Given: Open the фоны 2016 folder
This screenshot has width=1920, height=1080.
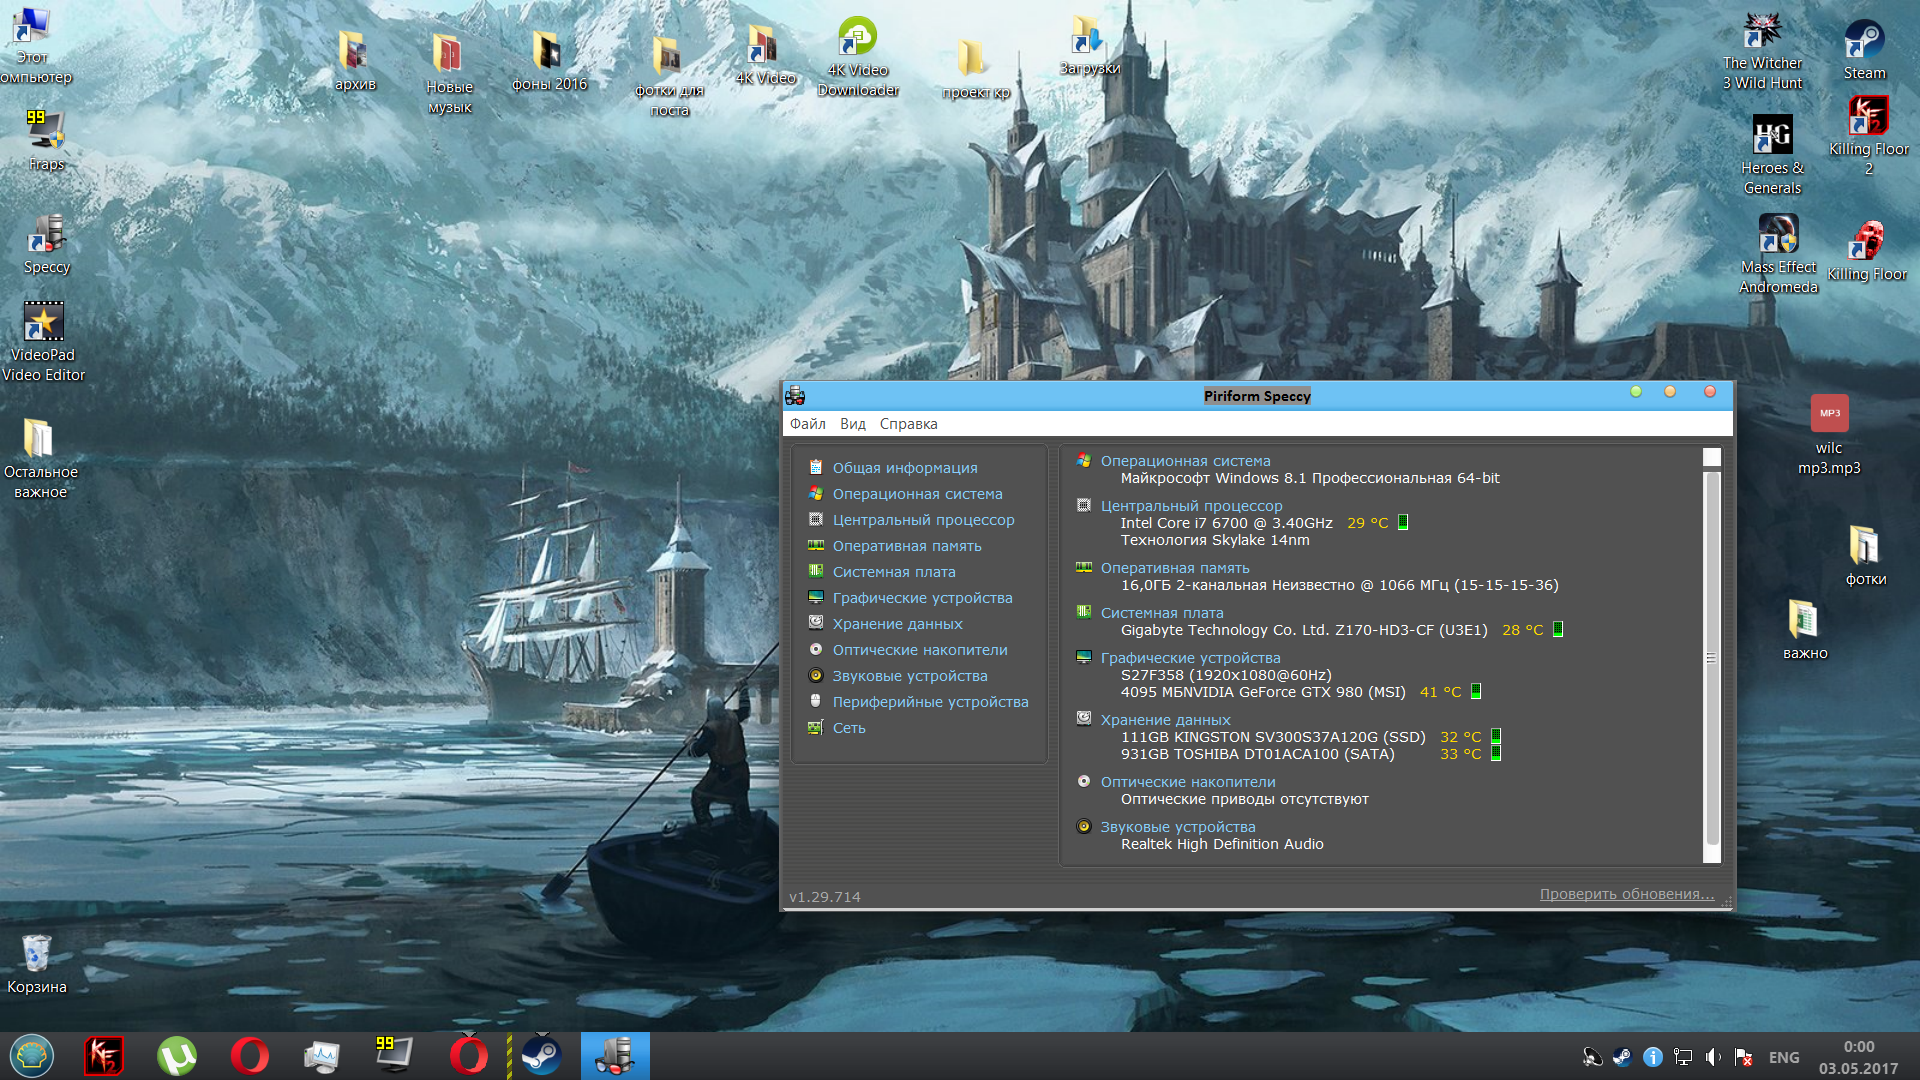Looking at the screenshot, I should point(549,60).
